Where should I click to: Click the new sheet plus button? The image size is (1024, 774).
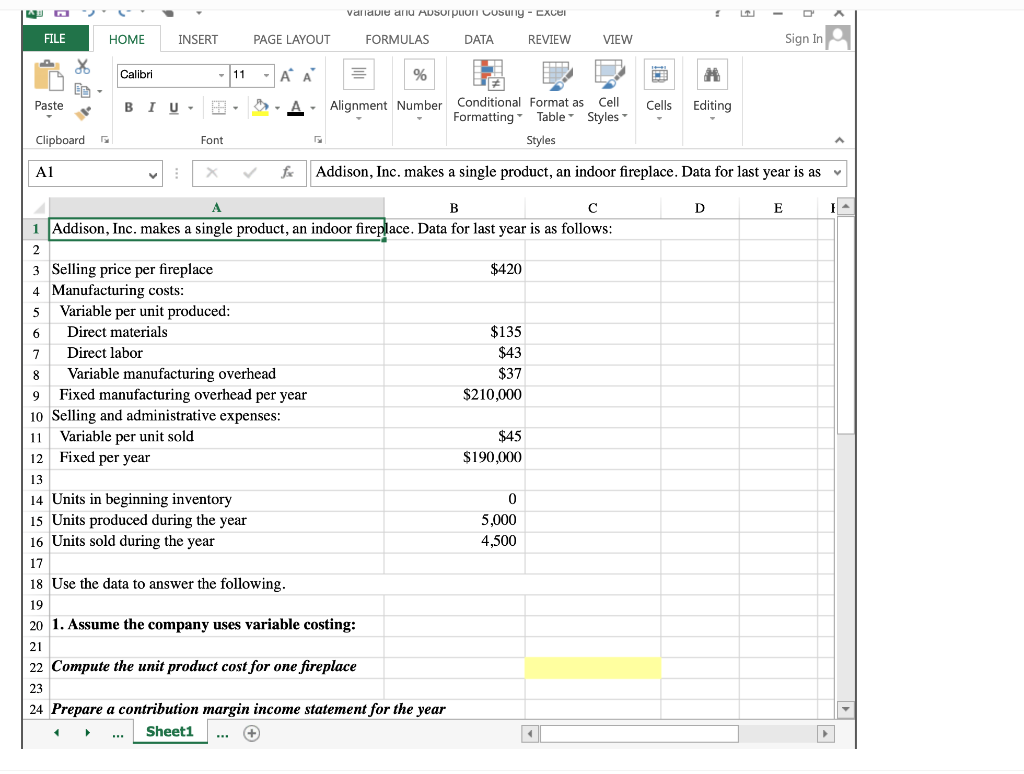coord(251,733)
